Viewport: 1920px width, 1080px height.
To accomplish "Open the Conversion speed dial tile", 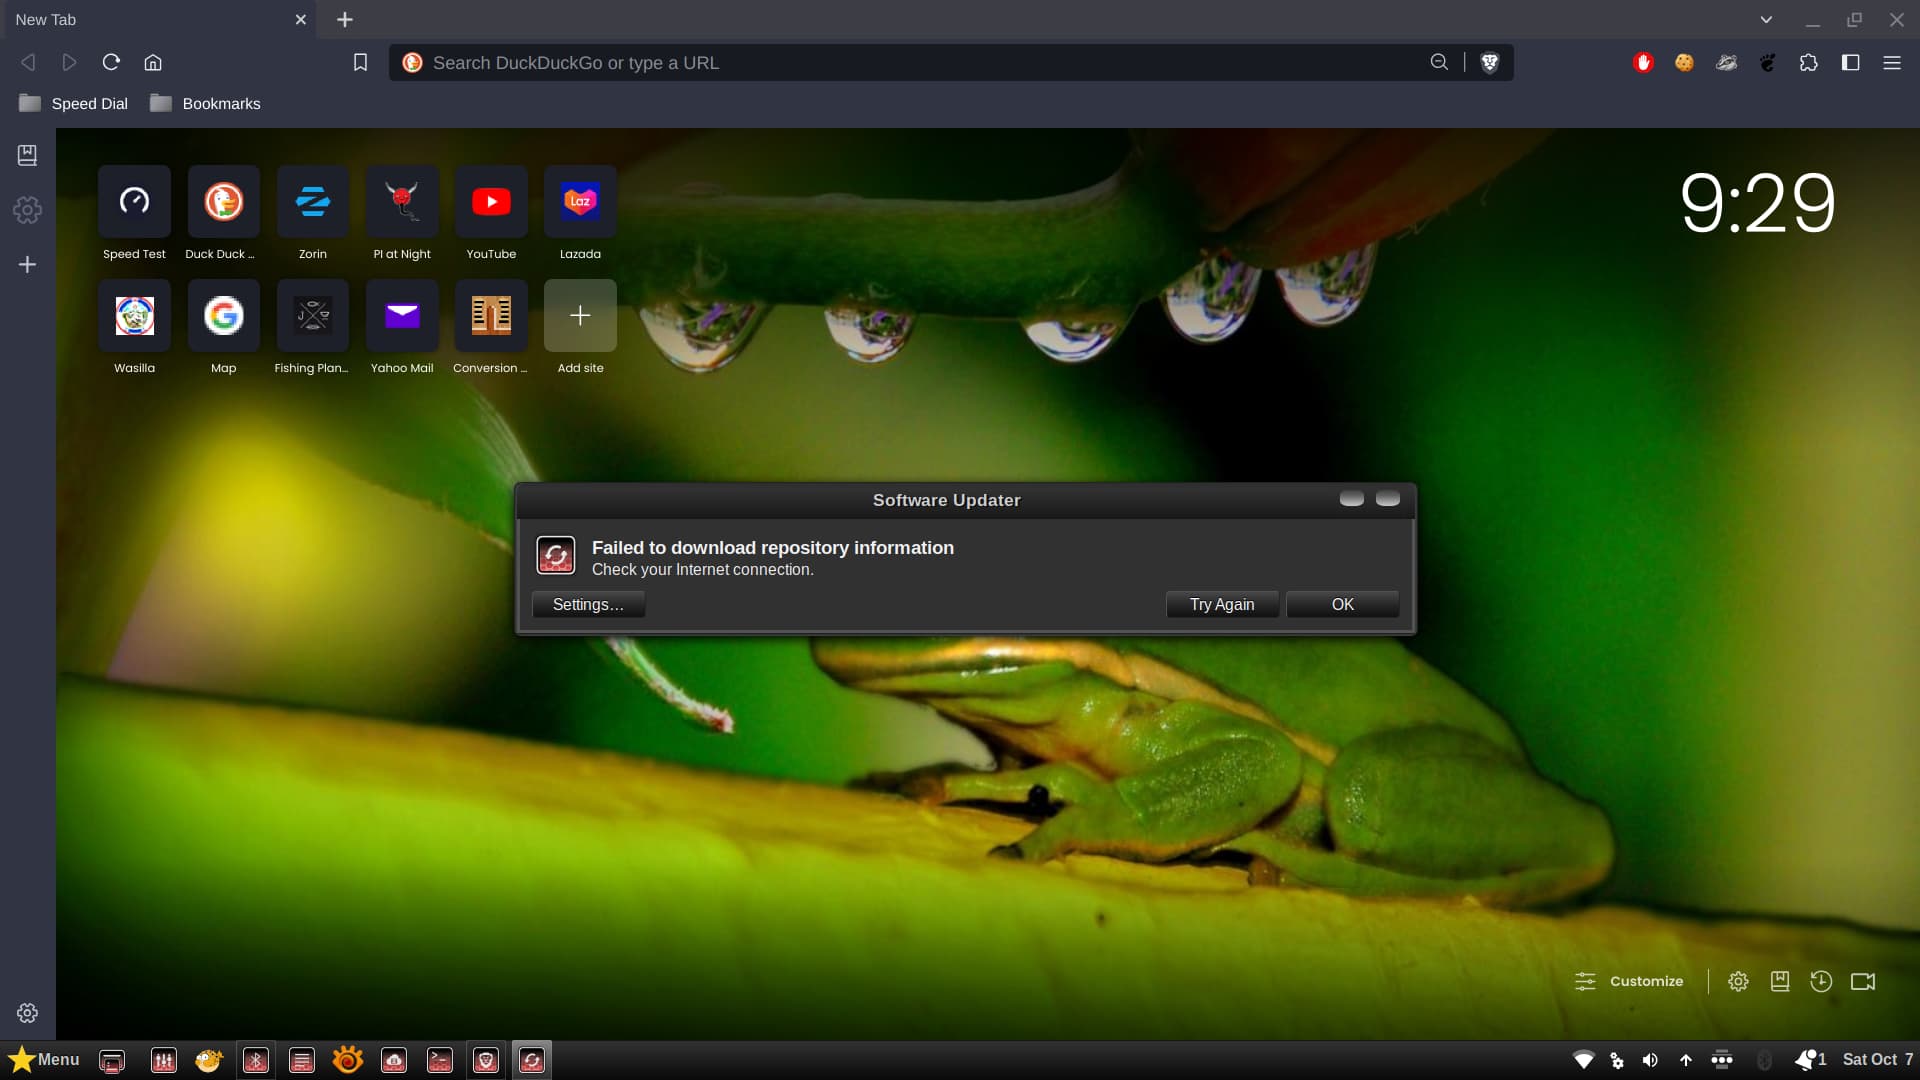I will click(491, 315).
